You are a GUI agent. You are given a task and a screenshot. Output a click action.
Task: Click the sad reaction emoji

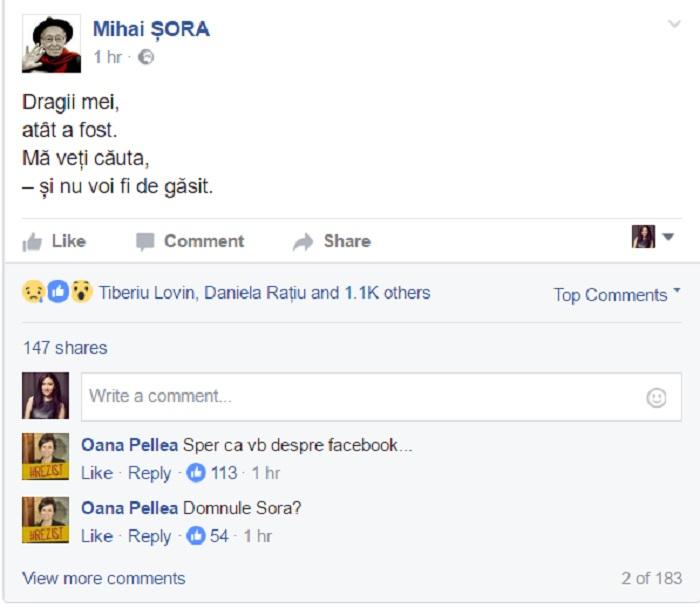(33, 292)
